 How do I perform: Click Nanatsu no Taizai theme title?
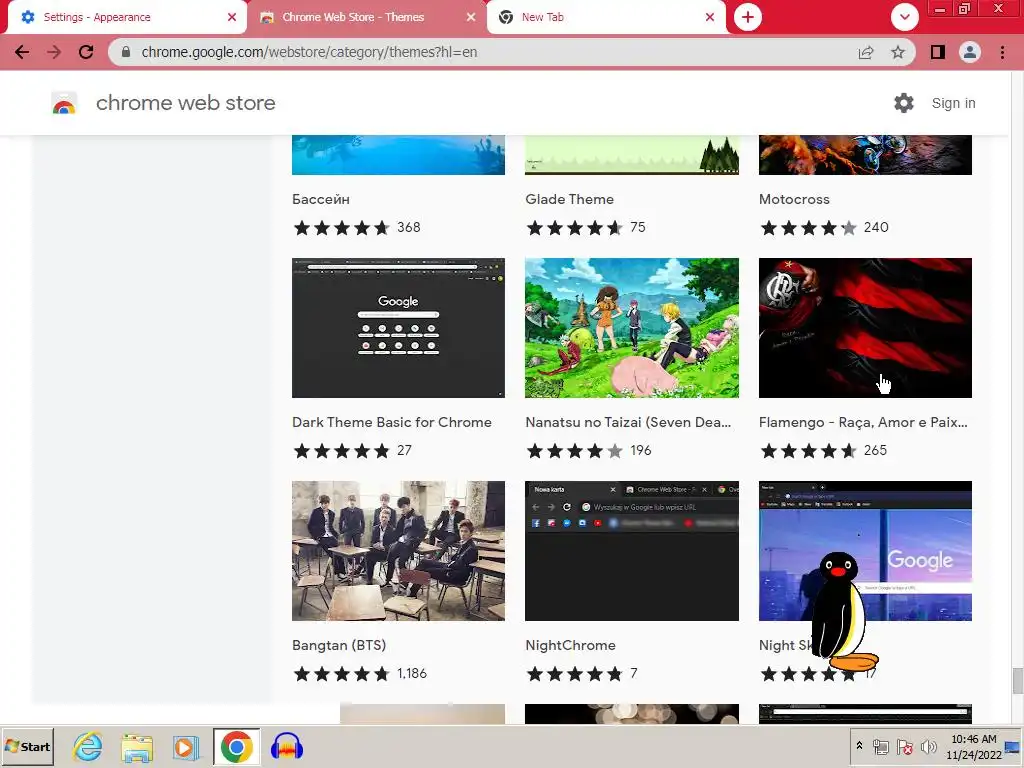(x=628, y=423)
